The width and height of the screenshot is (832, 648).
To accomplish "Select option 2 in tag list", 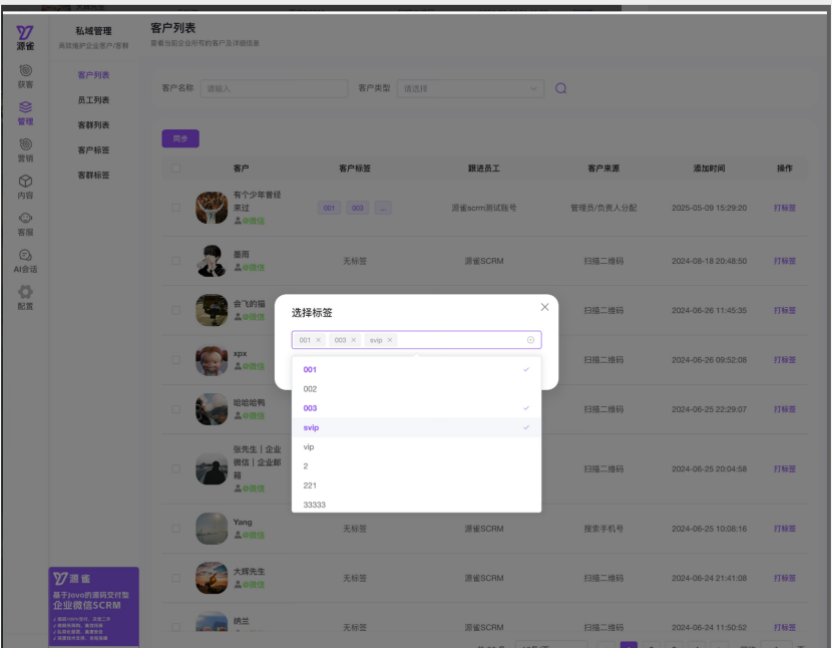I will click(x=416, y=466).
